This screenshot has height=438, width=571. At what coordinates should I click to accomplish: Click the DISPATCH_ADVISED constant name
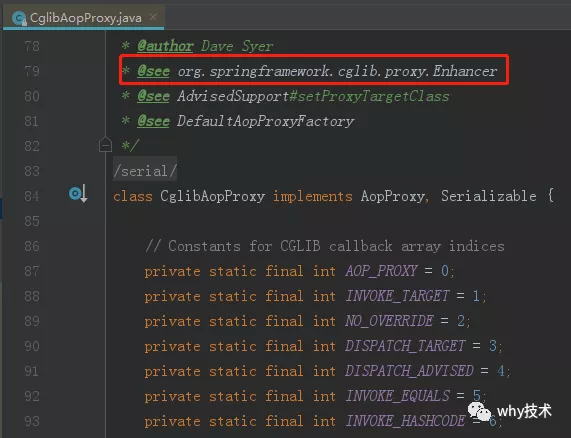click(409, 371)
